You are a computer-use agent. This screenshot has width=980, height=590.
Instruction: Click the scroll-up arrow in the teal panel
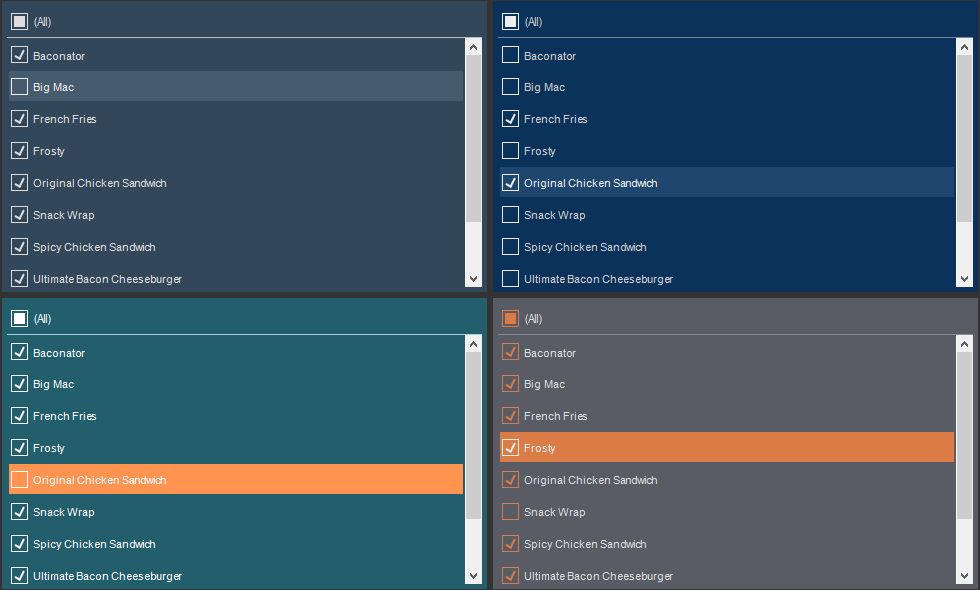coord(473,343)
